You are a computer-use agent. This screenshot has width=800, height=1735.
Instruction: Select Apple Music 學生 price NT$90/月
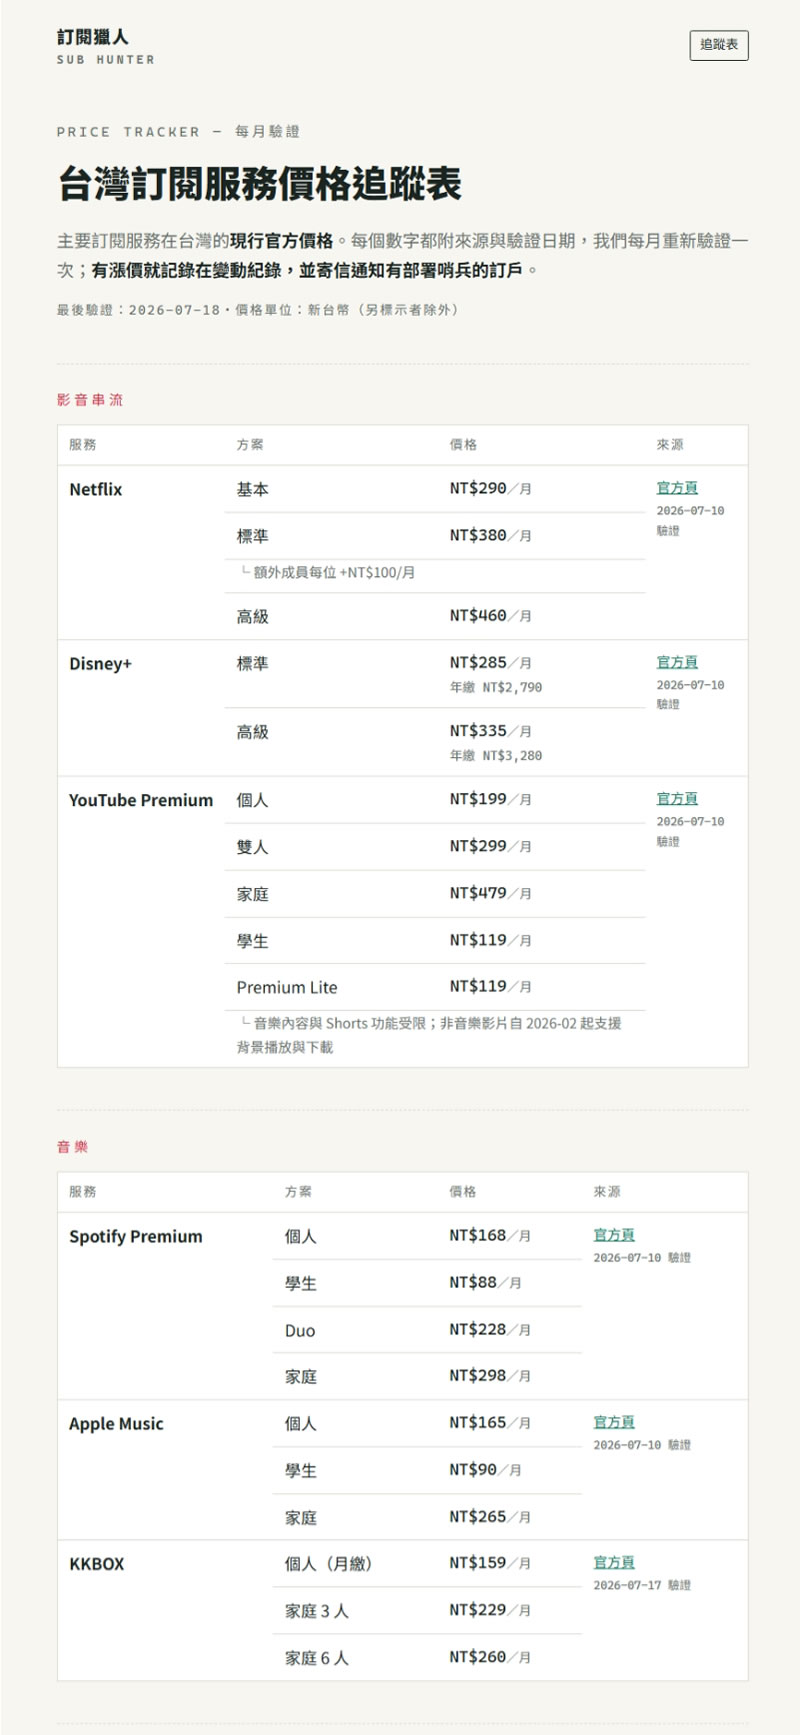pos(486,1469)
